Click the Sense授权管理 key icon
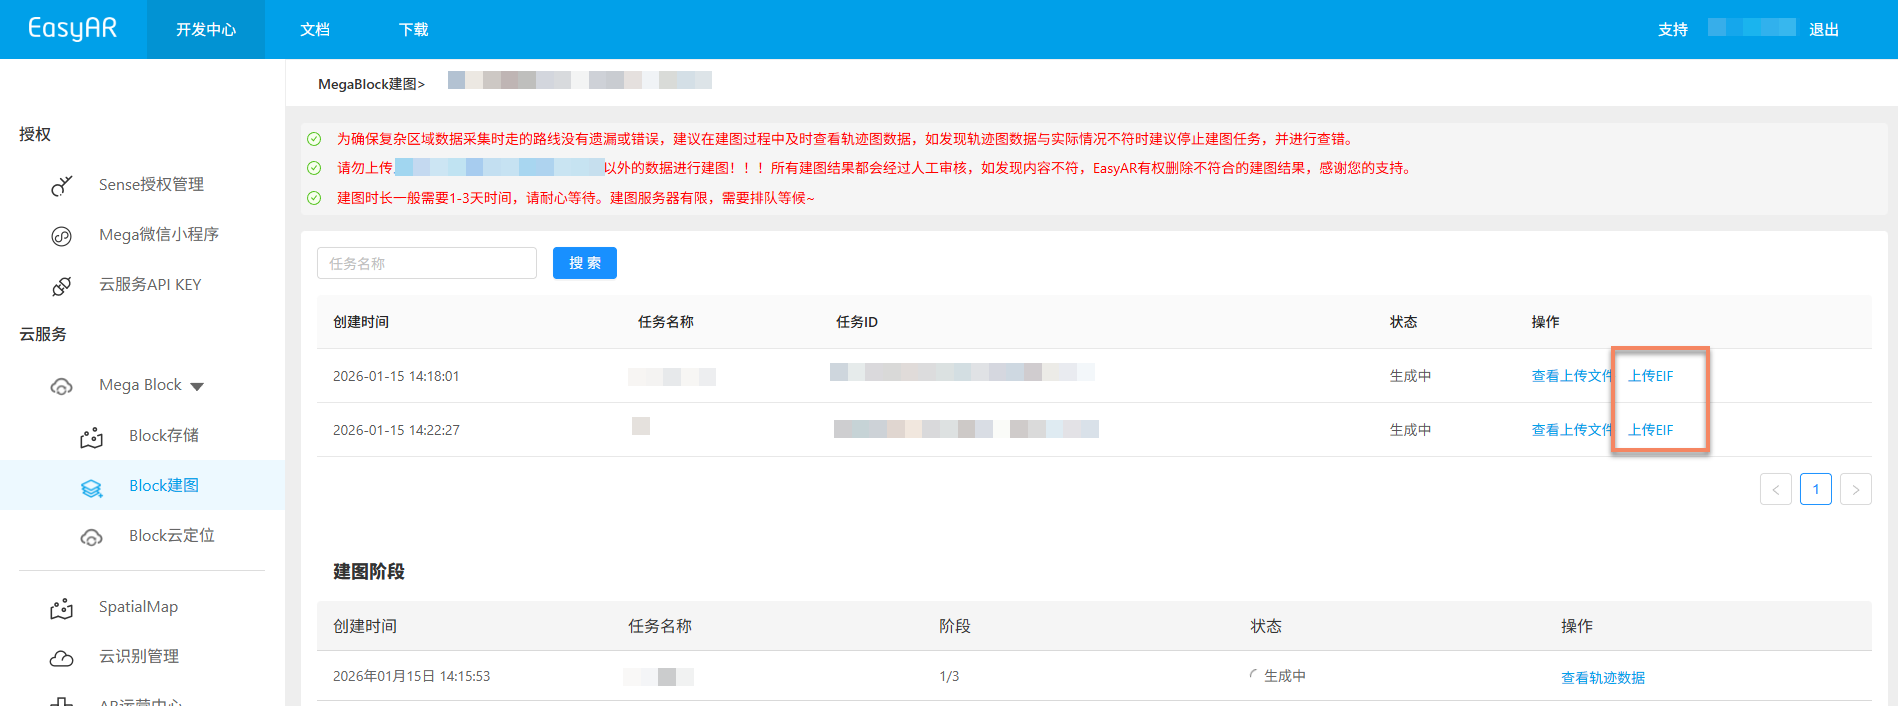The height and width of the screenshot is (706, 1898). coord(62,186)
